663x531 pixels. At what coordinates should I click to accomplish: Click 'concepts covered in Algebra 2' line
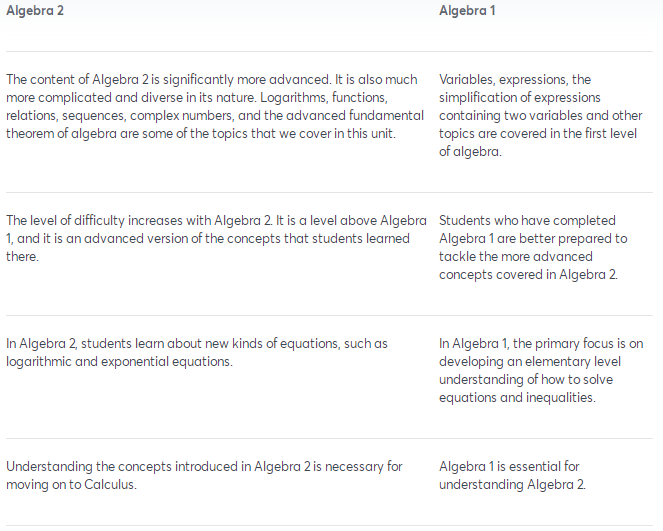click(528, 275)
